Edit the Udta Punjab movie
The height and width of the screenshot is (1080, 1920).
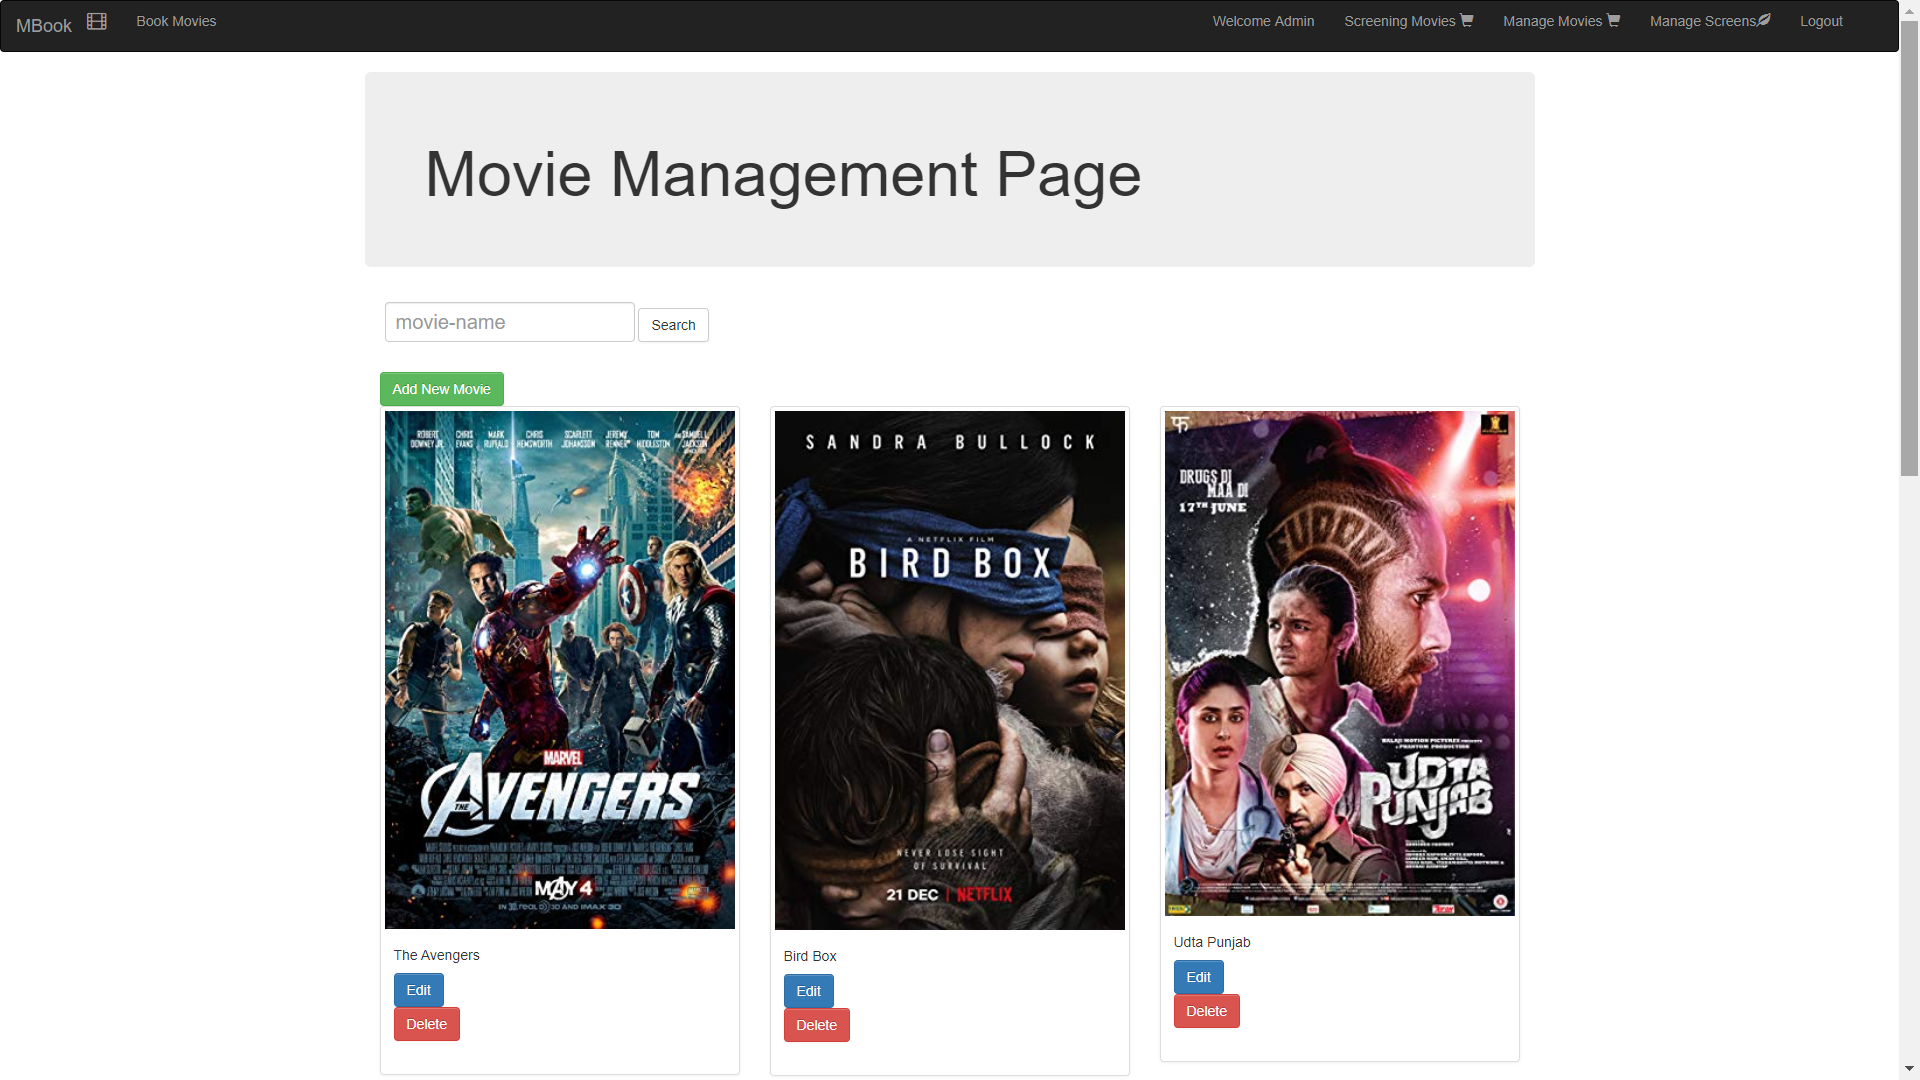point(1198,977)
